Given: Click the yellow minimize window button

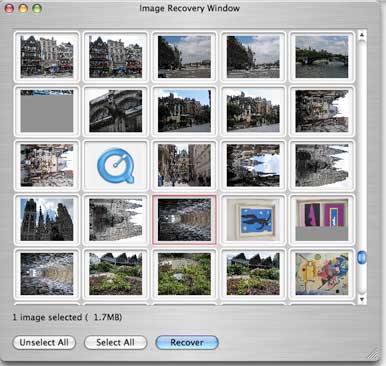Looking at the screenshot, I should coord(23,9).
